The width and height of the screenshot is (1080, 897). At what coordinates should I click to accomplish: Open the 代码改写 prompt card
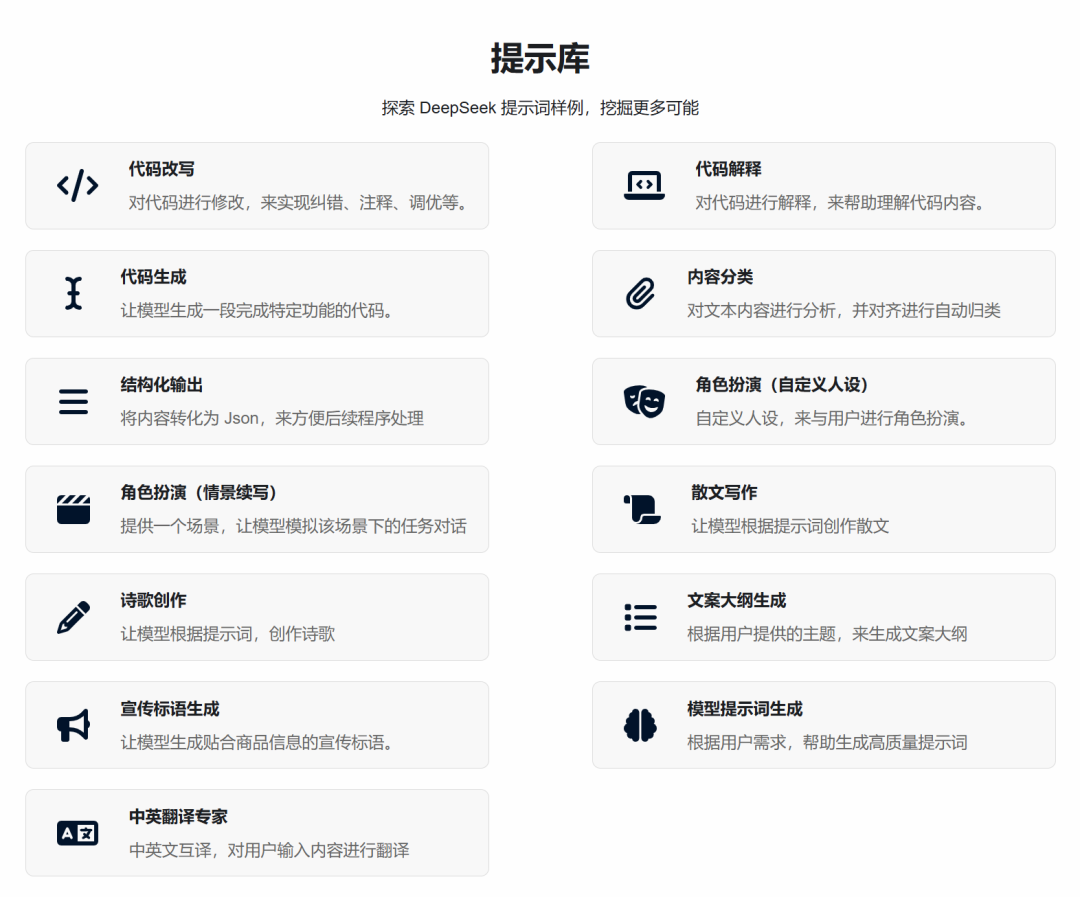point(257,185)
